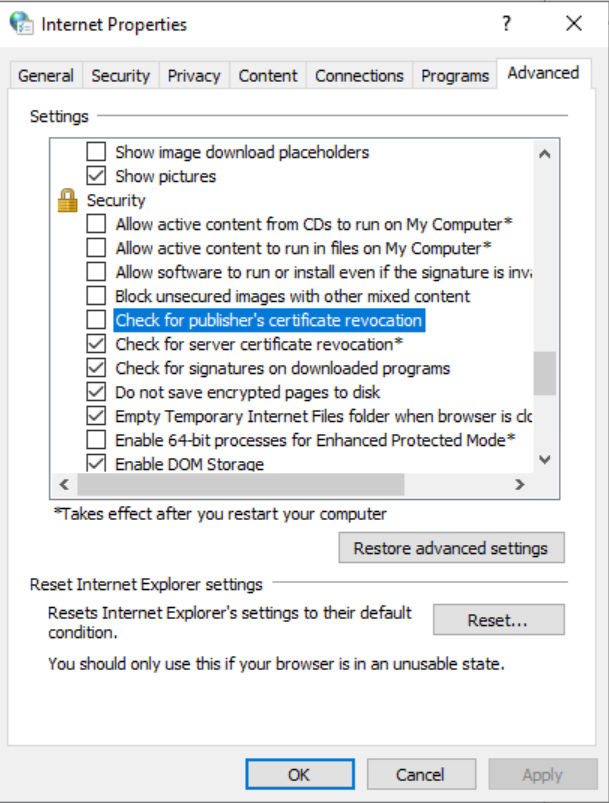Click the question mark help button

(507, 24)
